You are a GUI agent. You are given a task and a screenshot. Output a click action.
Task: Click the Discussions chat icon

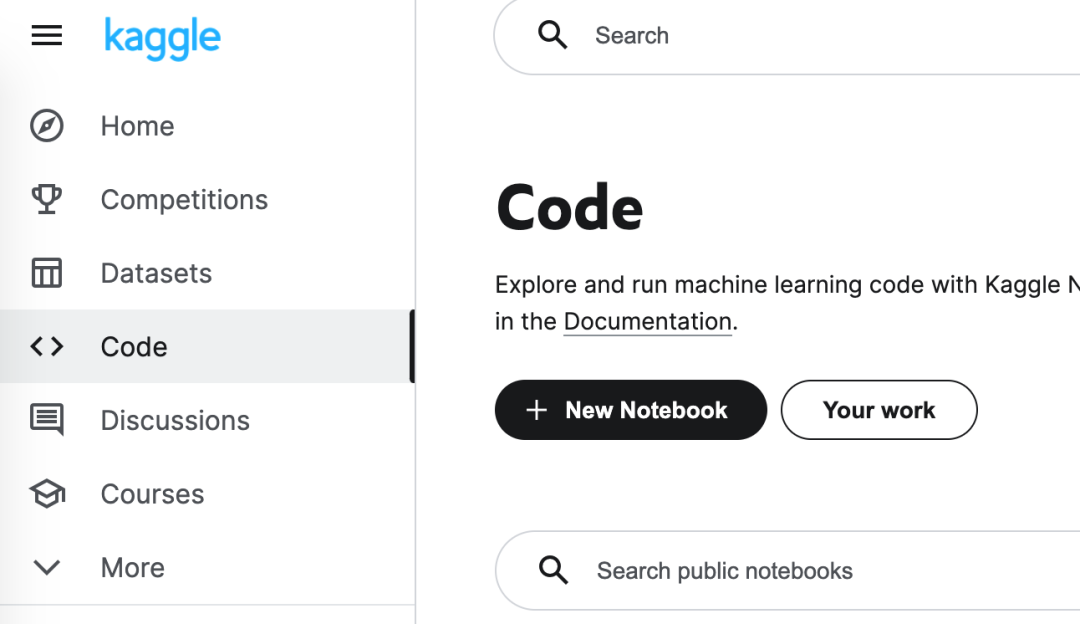(x=47, y=420)
